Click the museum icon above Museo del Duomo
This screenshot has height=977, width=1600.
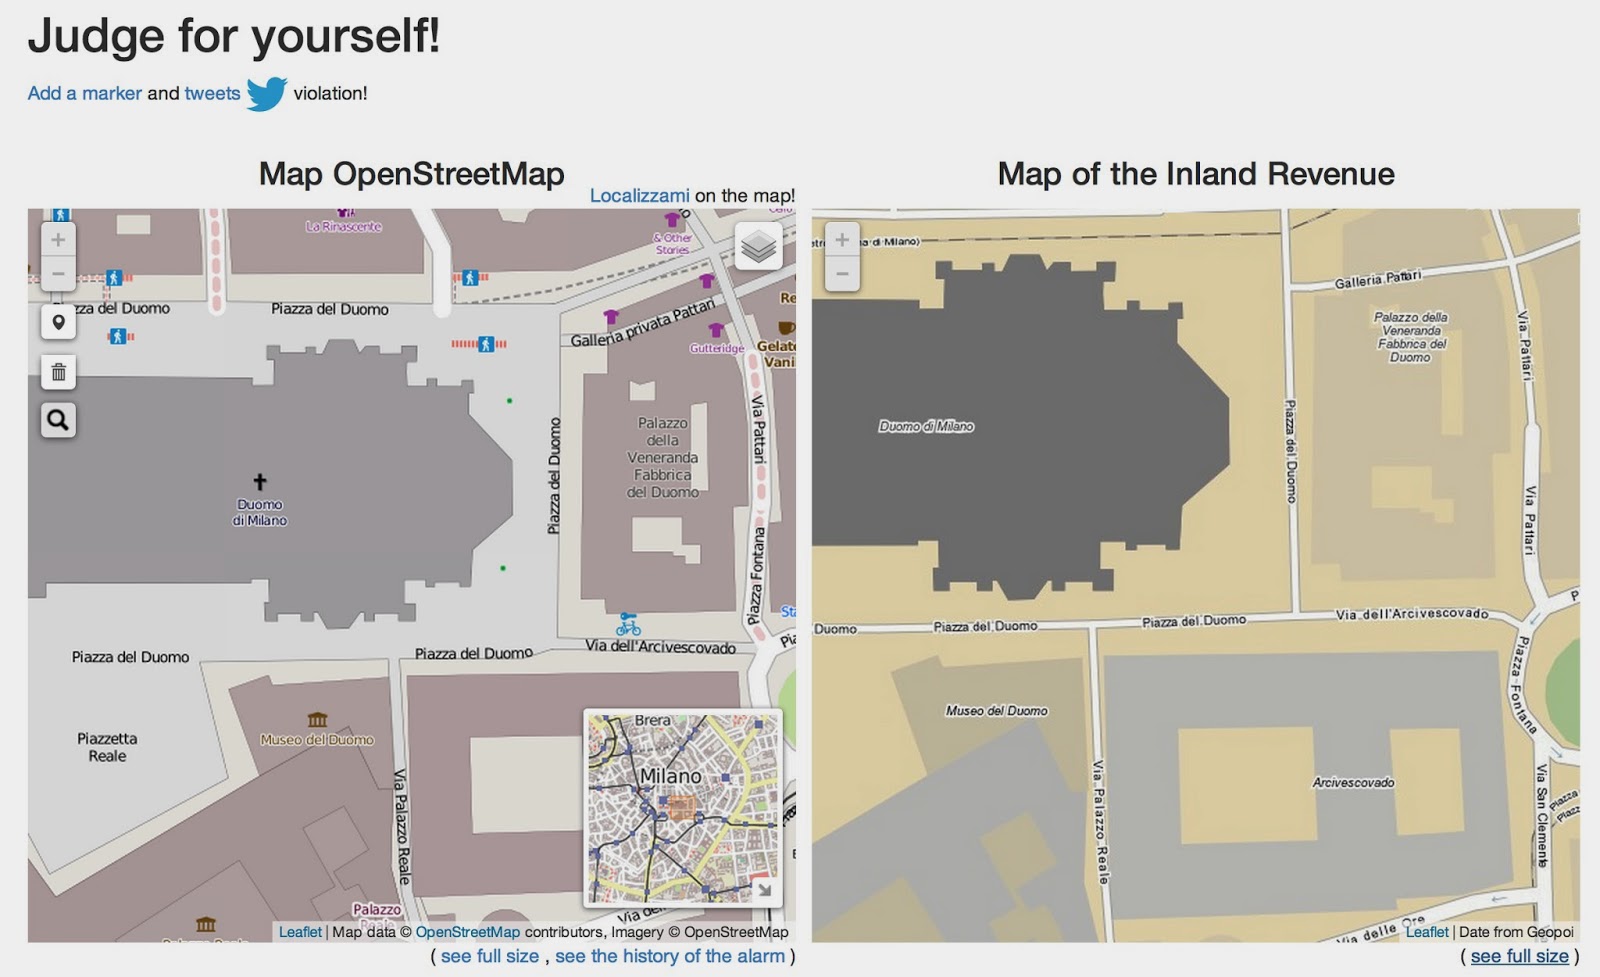[317, 720]
